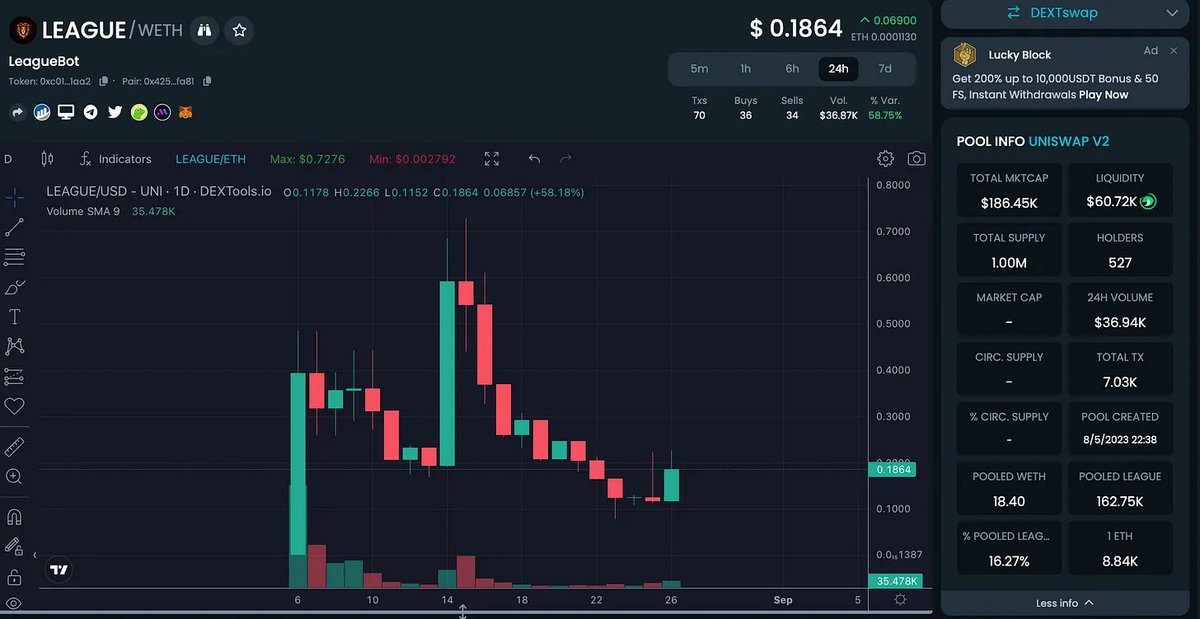Screen dimensions: 1200x619
Task: Select the ruler measure tool
Action: [x=15, y=446]
